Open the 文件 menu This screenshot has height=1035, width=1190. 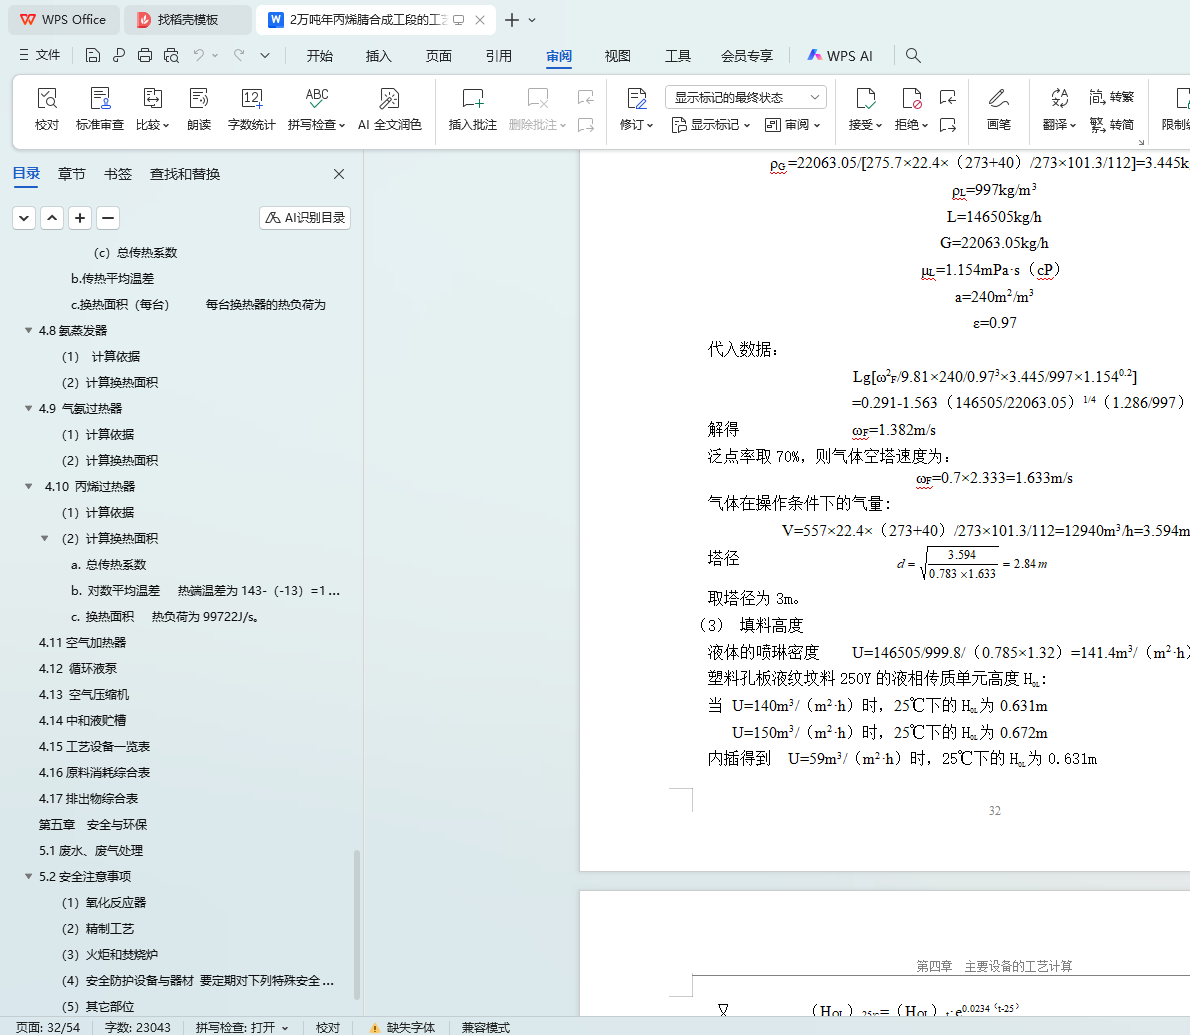point(39,55)
